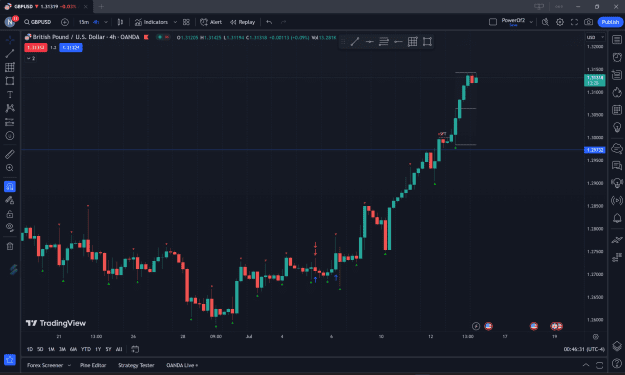Toggle lock all drawing tools
The width and height of the screenshot is (625, 375).
coord(10,214)
